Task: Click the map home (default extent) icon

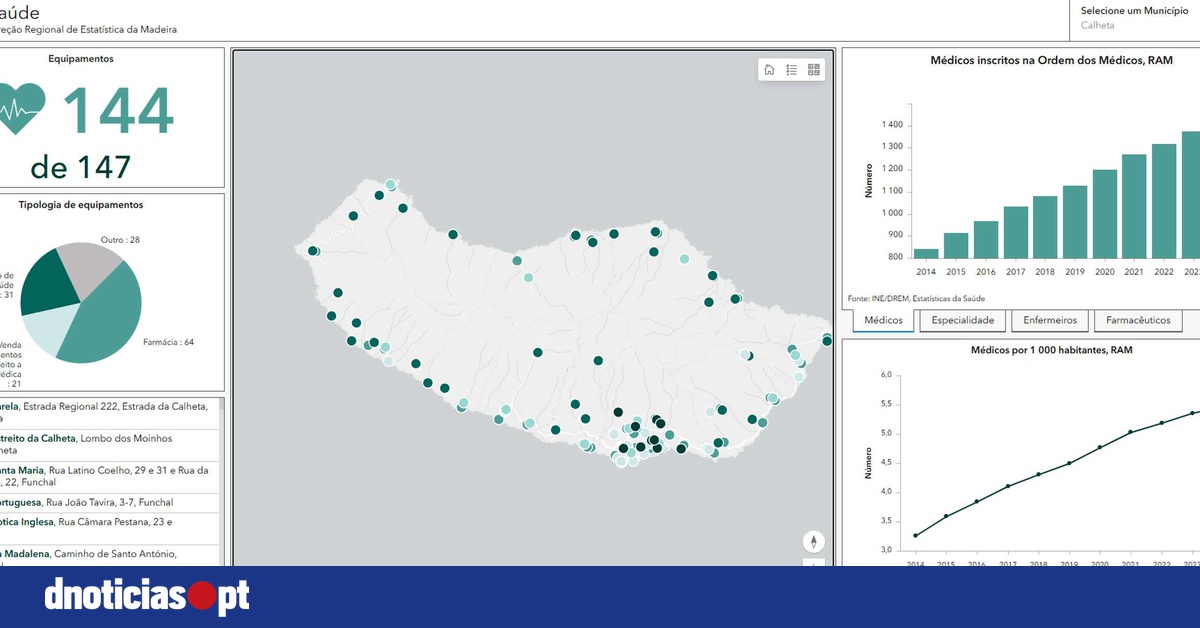Action: pos(769,70)
